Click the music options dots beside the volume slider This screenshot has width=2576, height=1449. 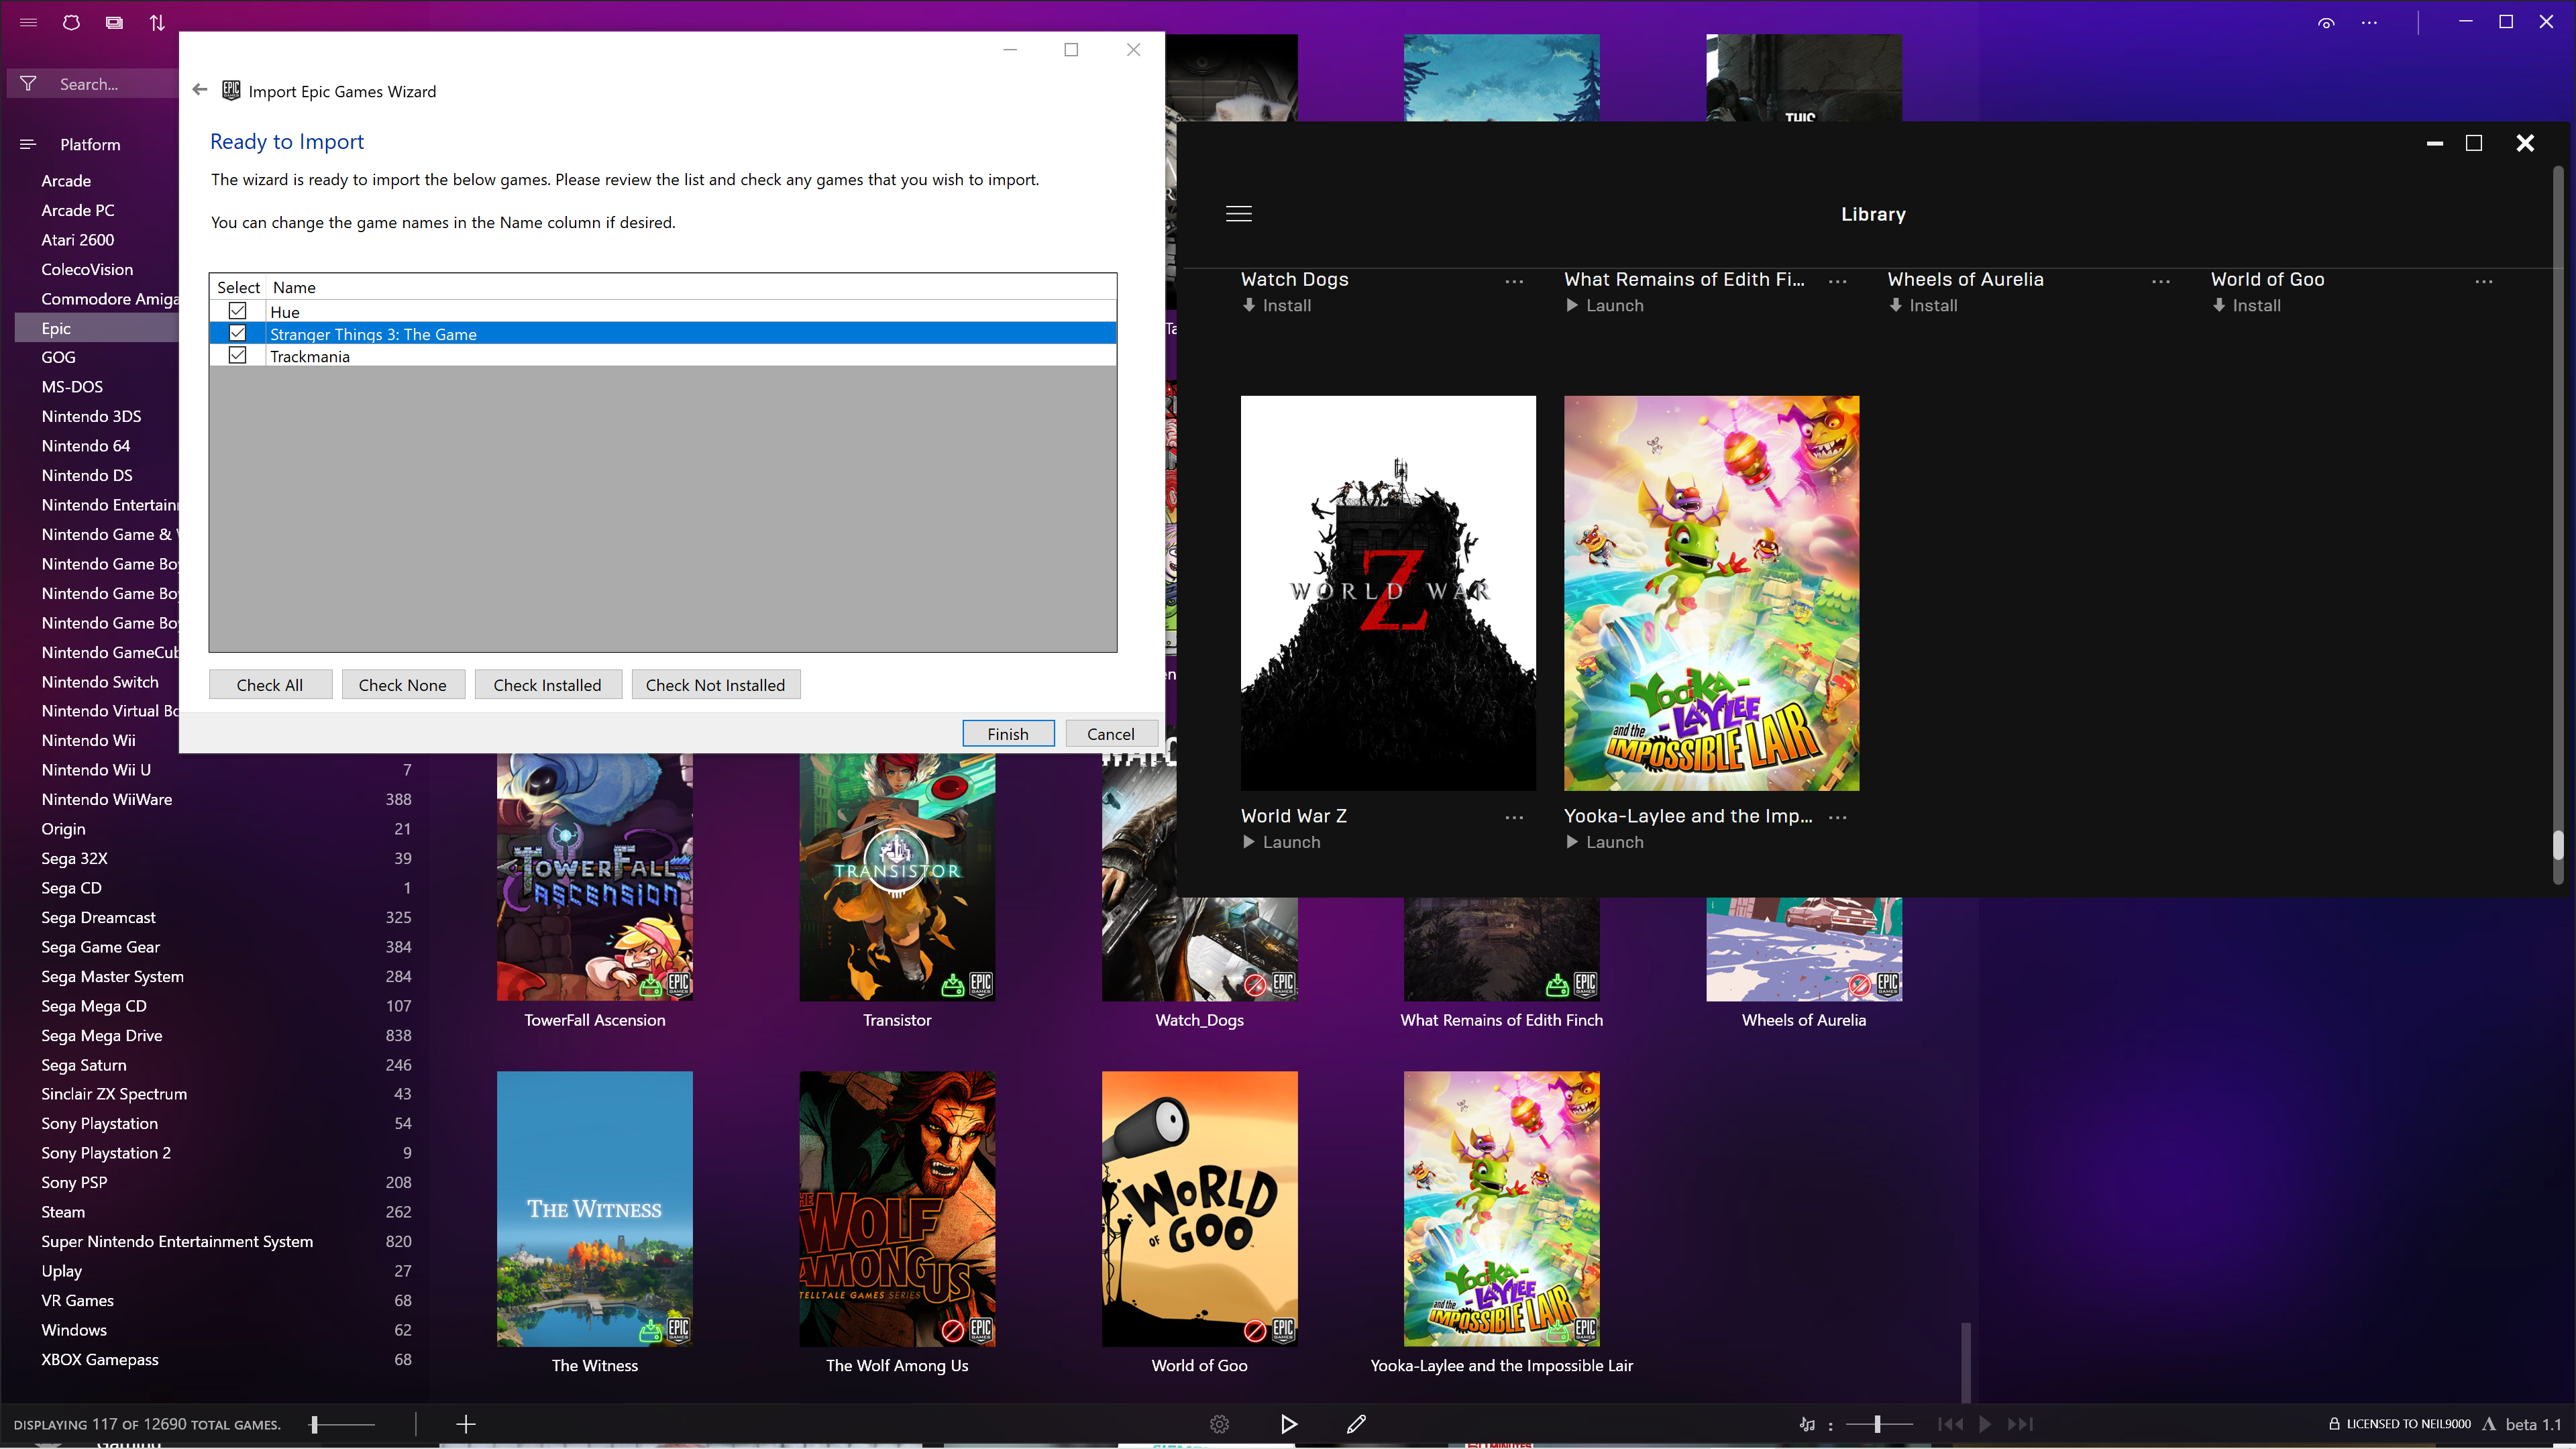[x=1830, y=1425]
